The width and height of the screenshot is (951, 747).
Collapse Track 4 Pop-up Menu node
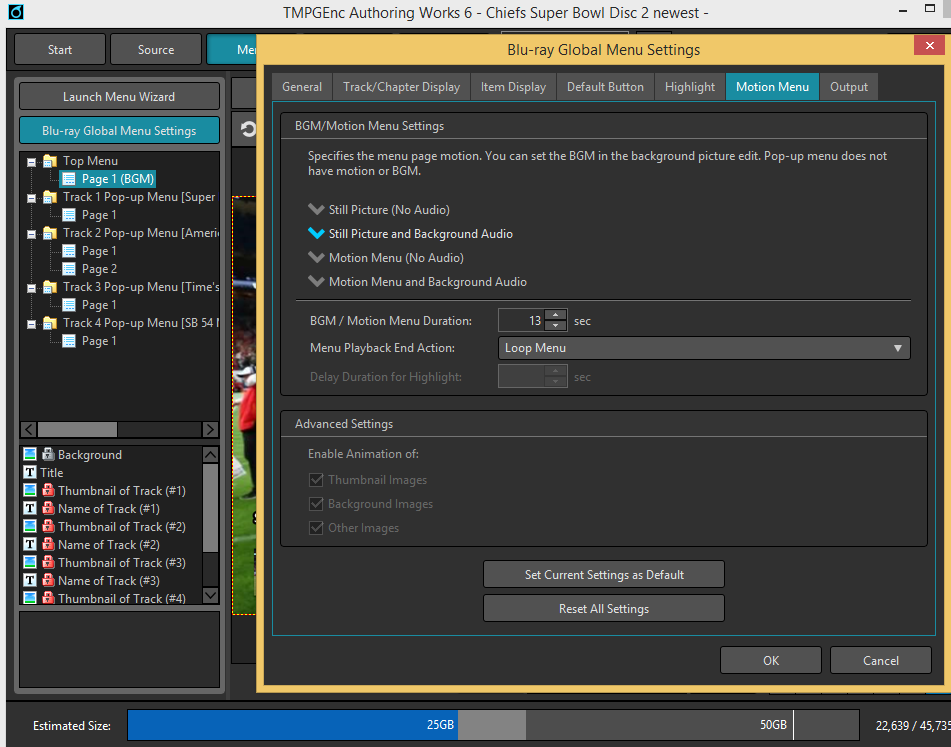(32, 324)
